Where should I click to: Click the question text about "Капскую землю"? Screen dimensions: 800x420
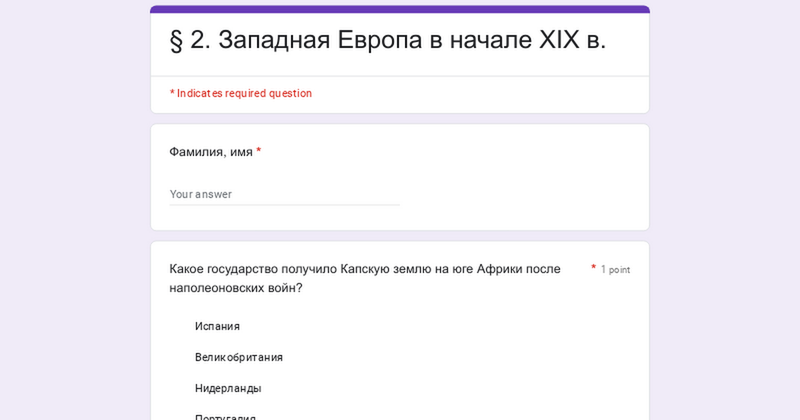point(365,278)
